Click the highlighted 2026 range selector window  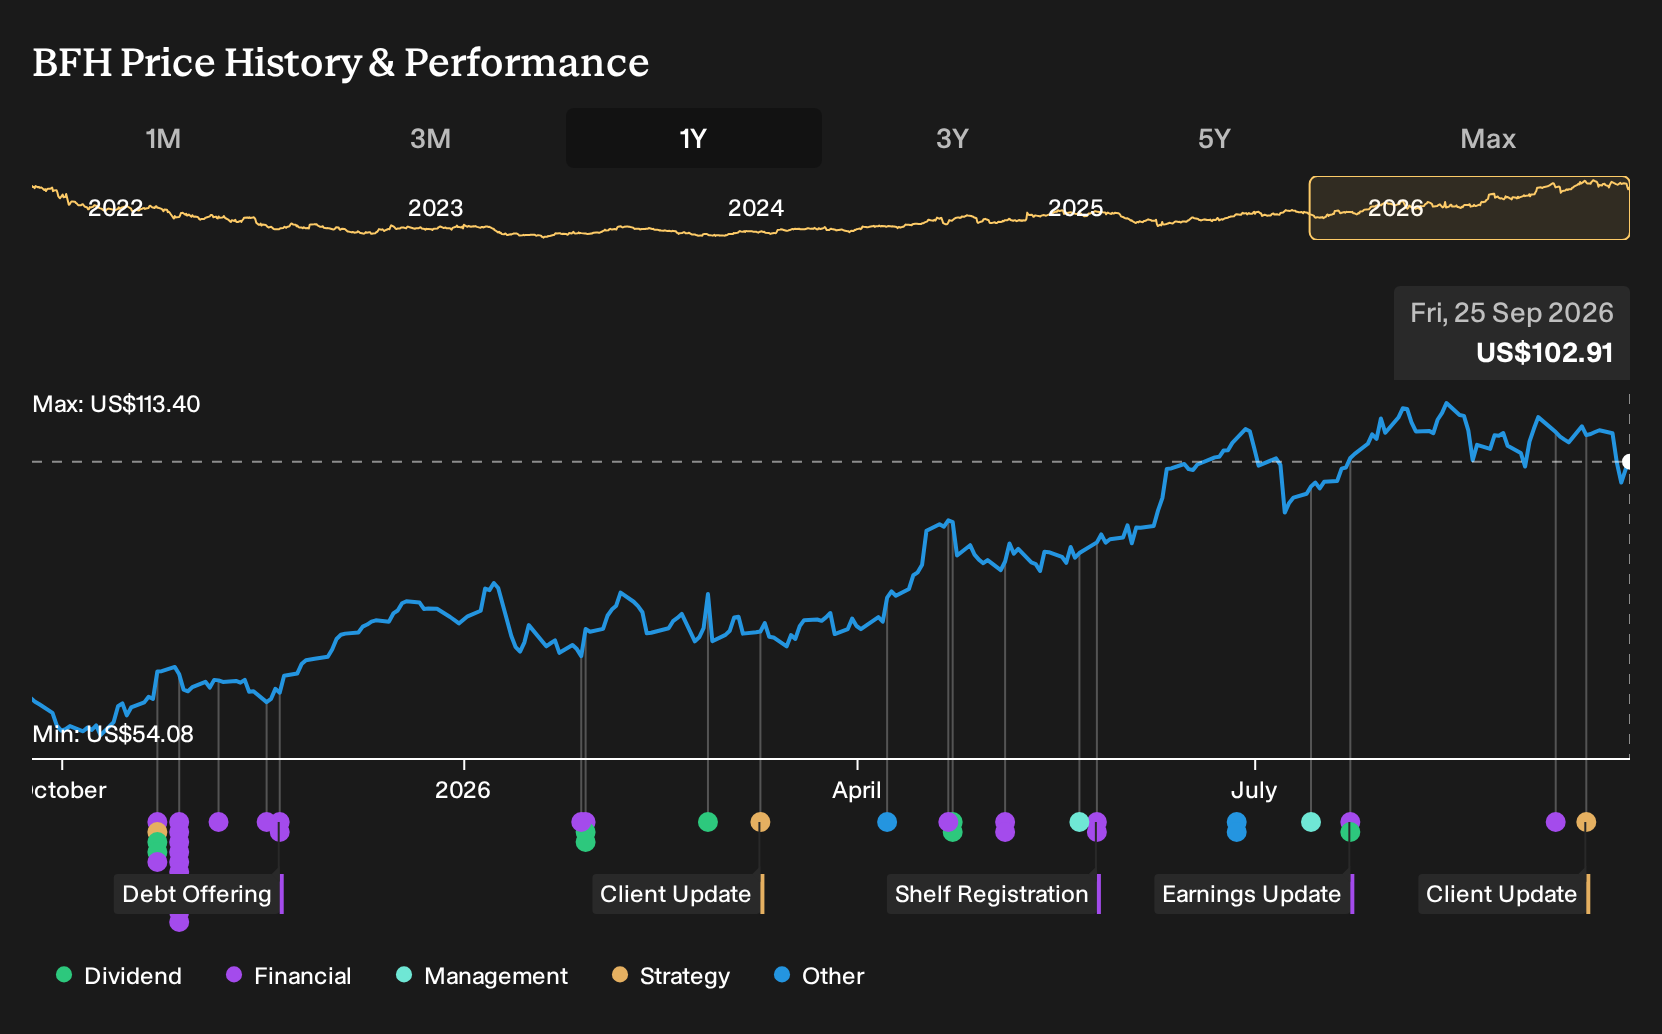[1469, 208]
